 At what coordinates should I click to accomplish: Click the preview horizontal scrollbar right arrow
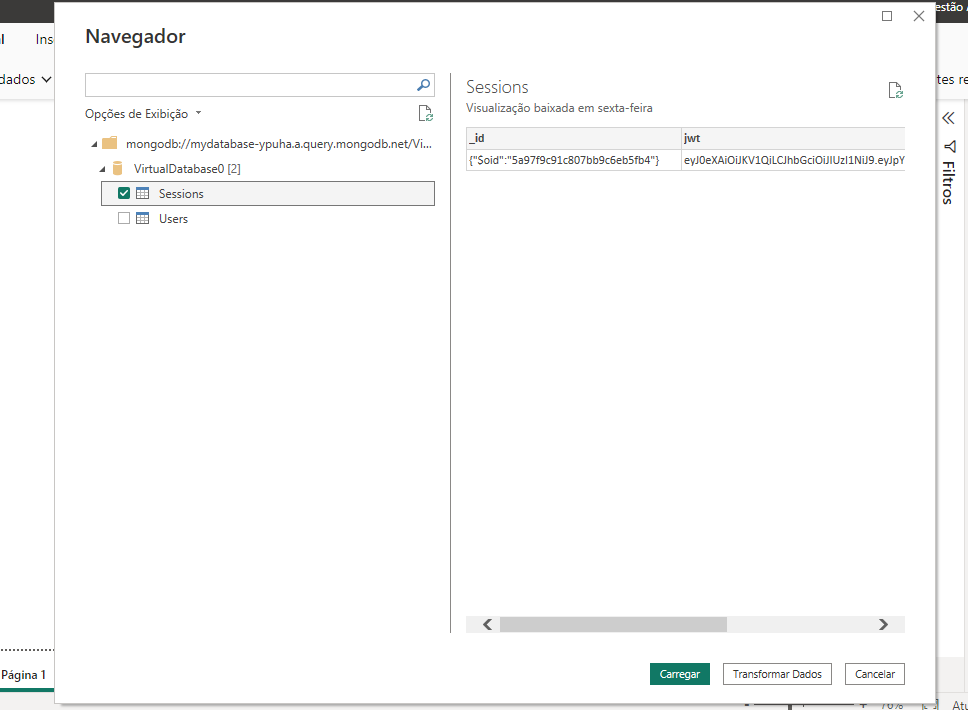tap(883, 624)
